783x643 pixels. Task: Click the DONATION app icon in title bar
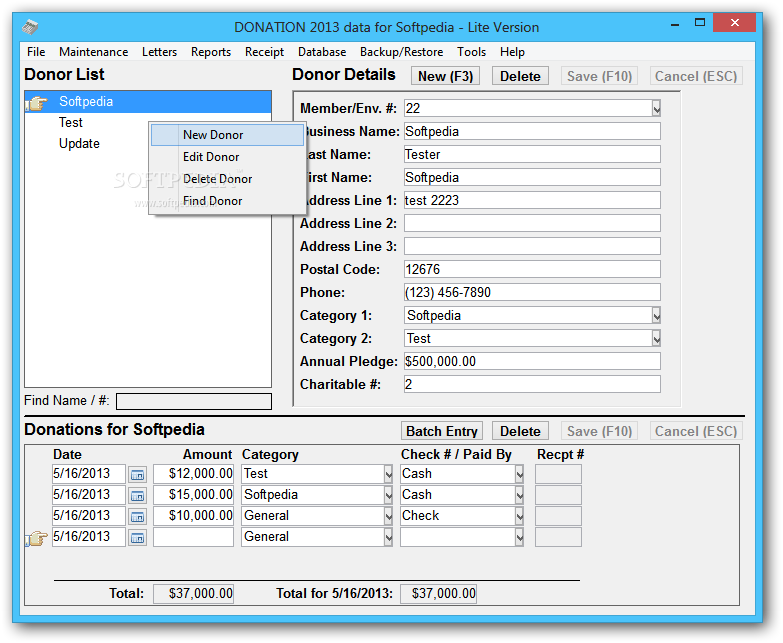(x=30, y=26)
